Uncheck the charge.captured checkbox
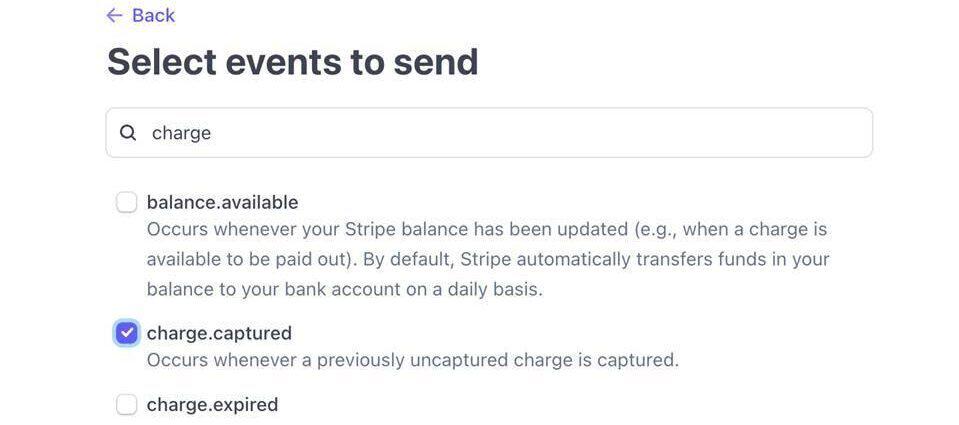 (126, 333)
